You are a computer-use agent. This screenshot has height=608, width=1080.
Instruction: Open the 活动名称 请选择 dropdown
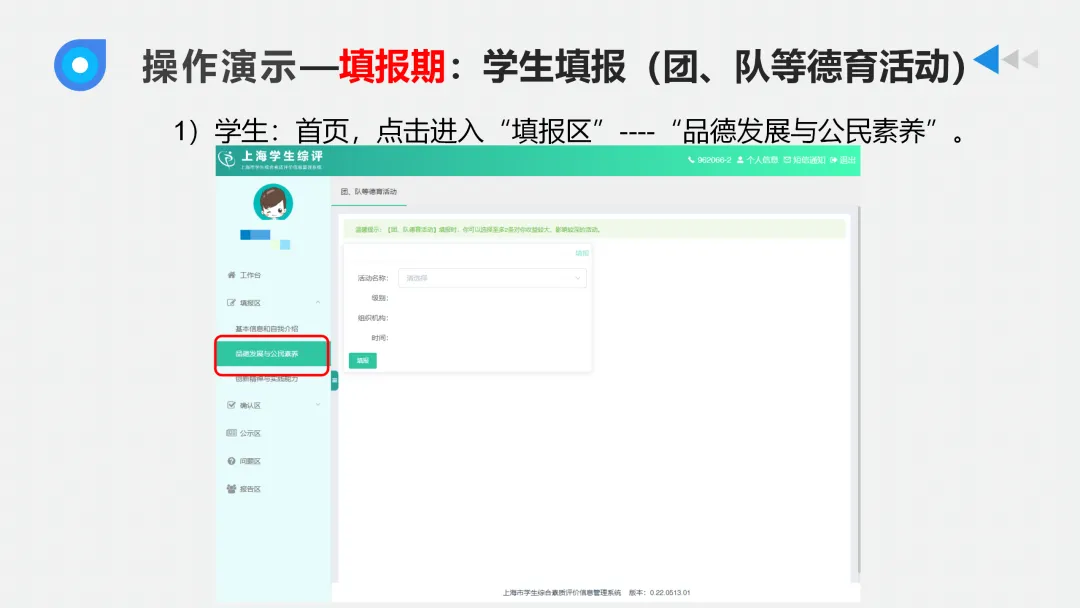click(490, 278)
